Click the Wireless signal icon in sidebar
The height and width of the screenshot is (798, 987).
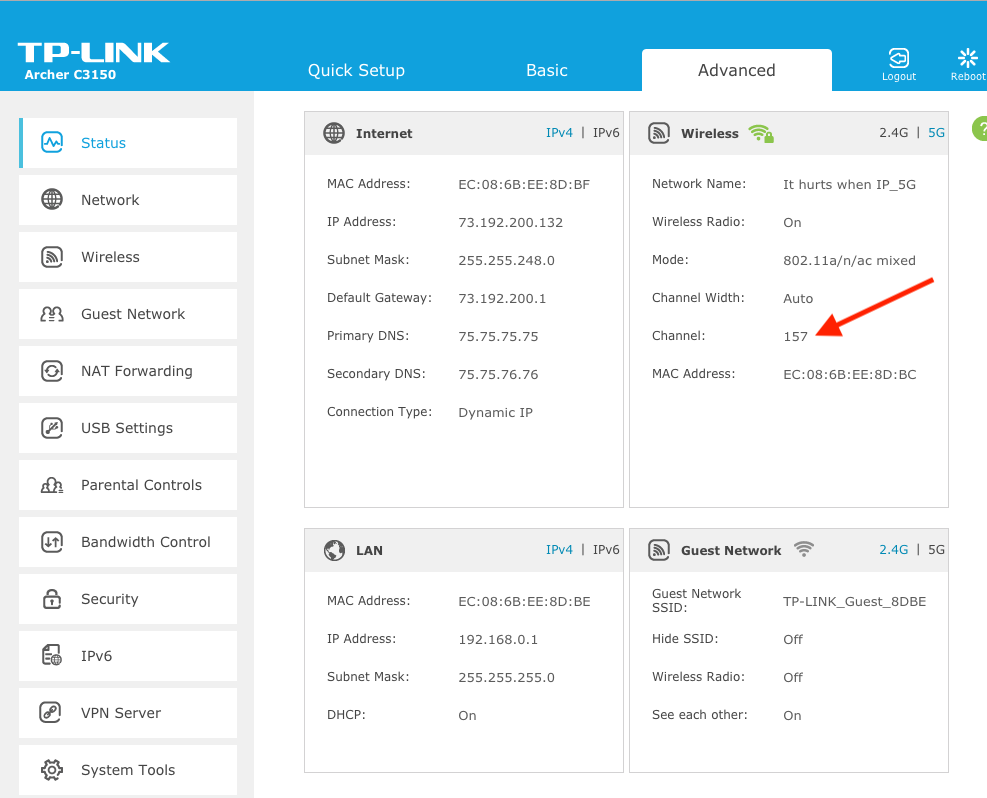point(52,257)
